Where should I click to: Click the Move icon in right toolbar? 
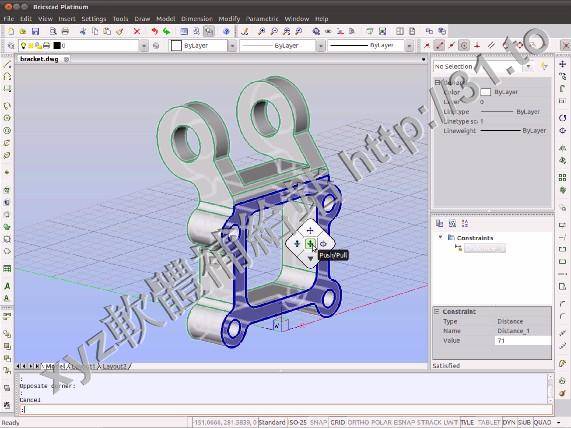(x=563, y=64)
